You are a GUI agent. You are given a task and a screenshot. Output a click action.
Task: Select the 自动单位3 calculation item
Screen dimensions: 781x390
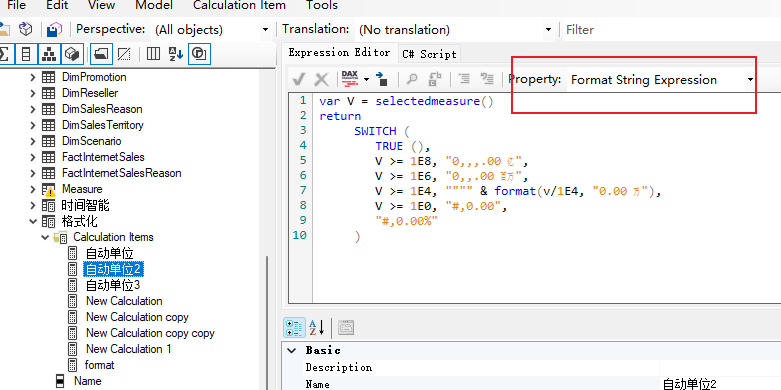click(x=113, y=285)
